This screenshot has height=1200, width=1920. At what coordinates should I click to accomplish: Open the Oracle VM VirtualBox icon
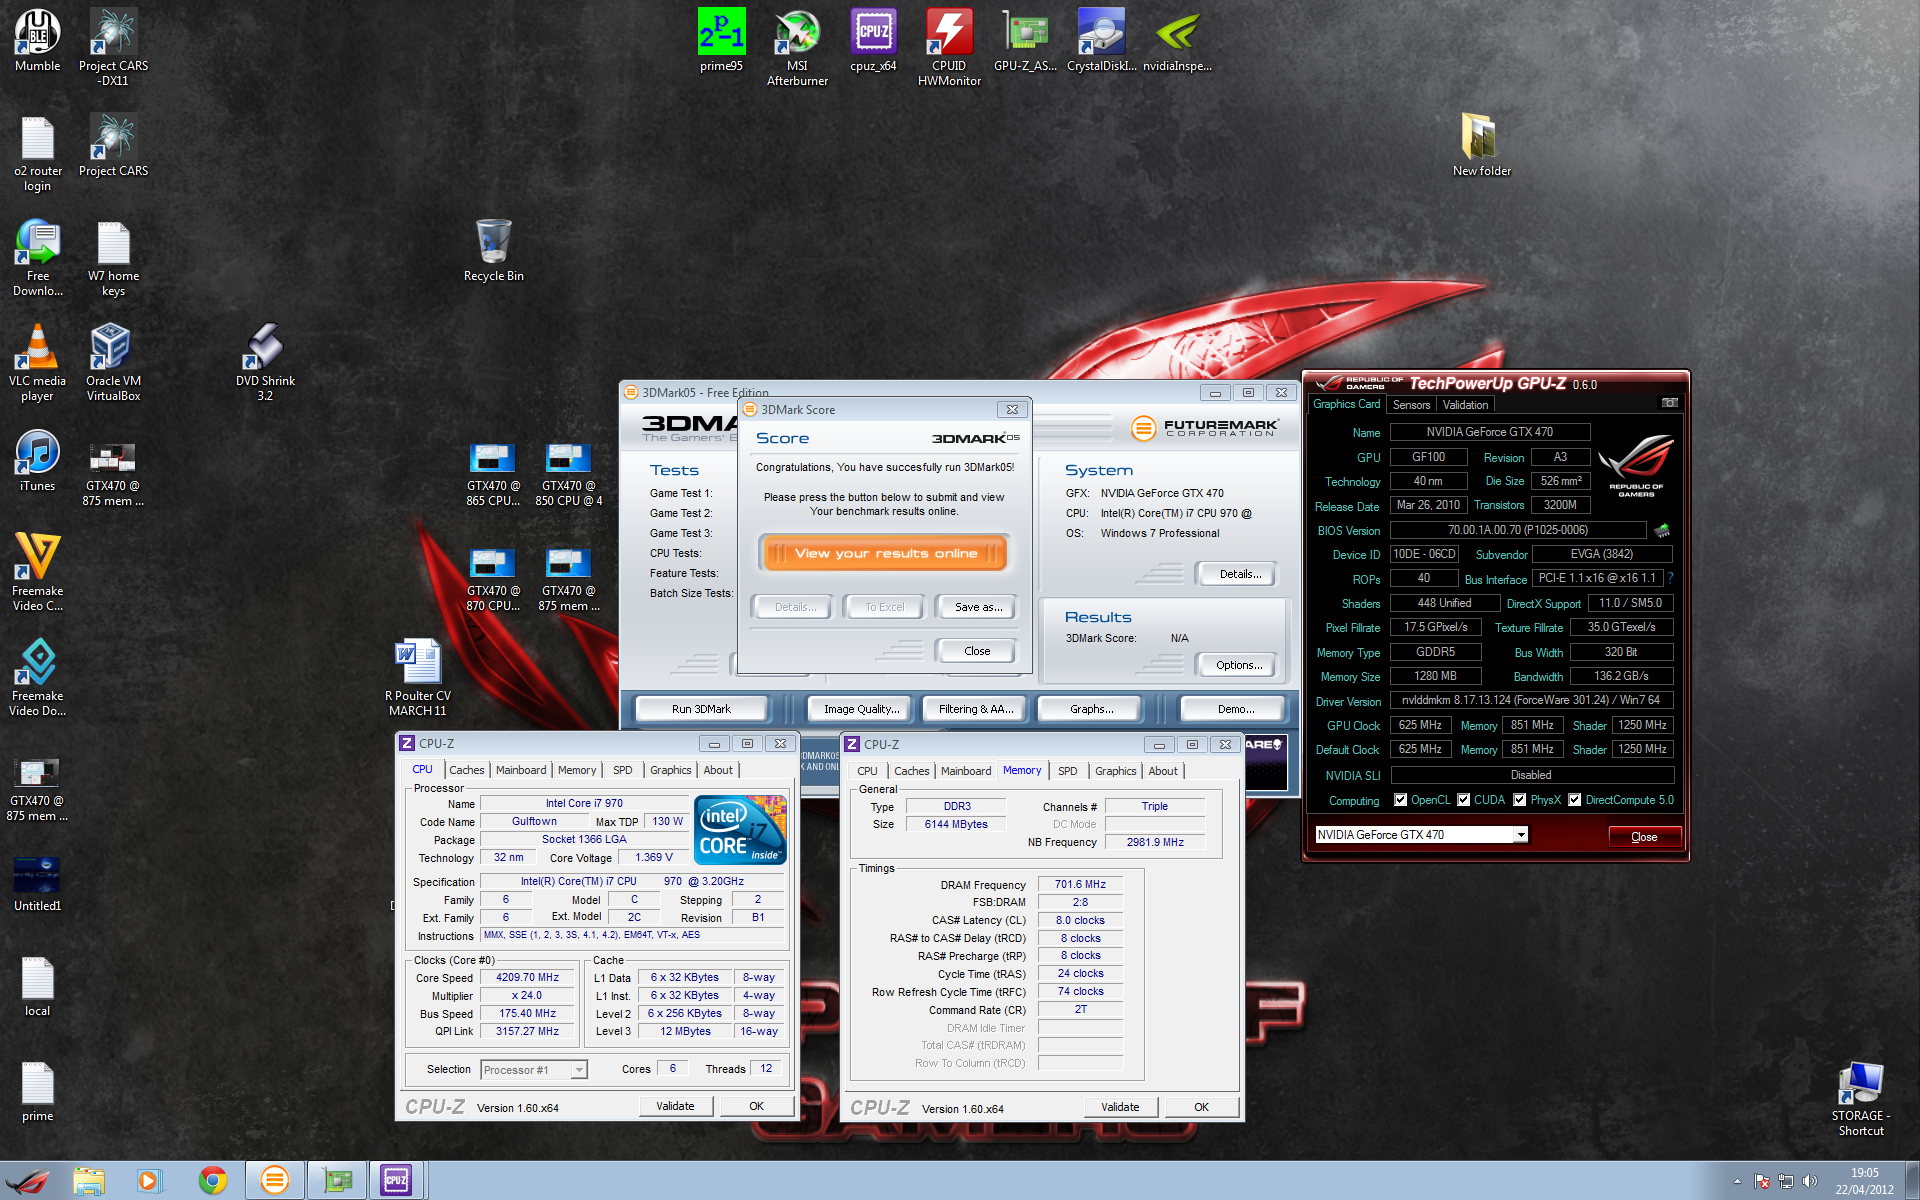tap(113, 362)
